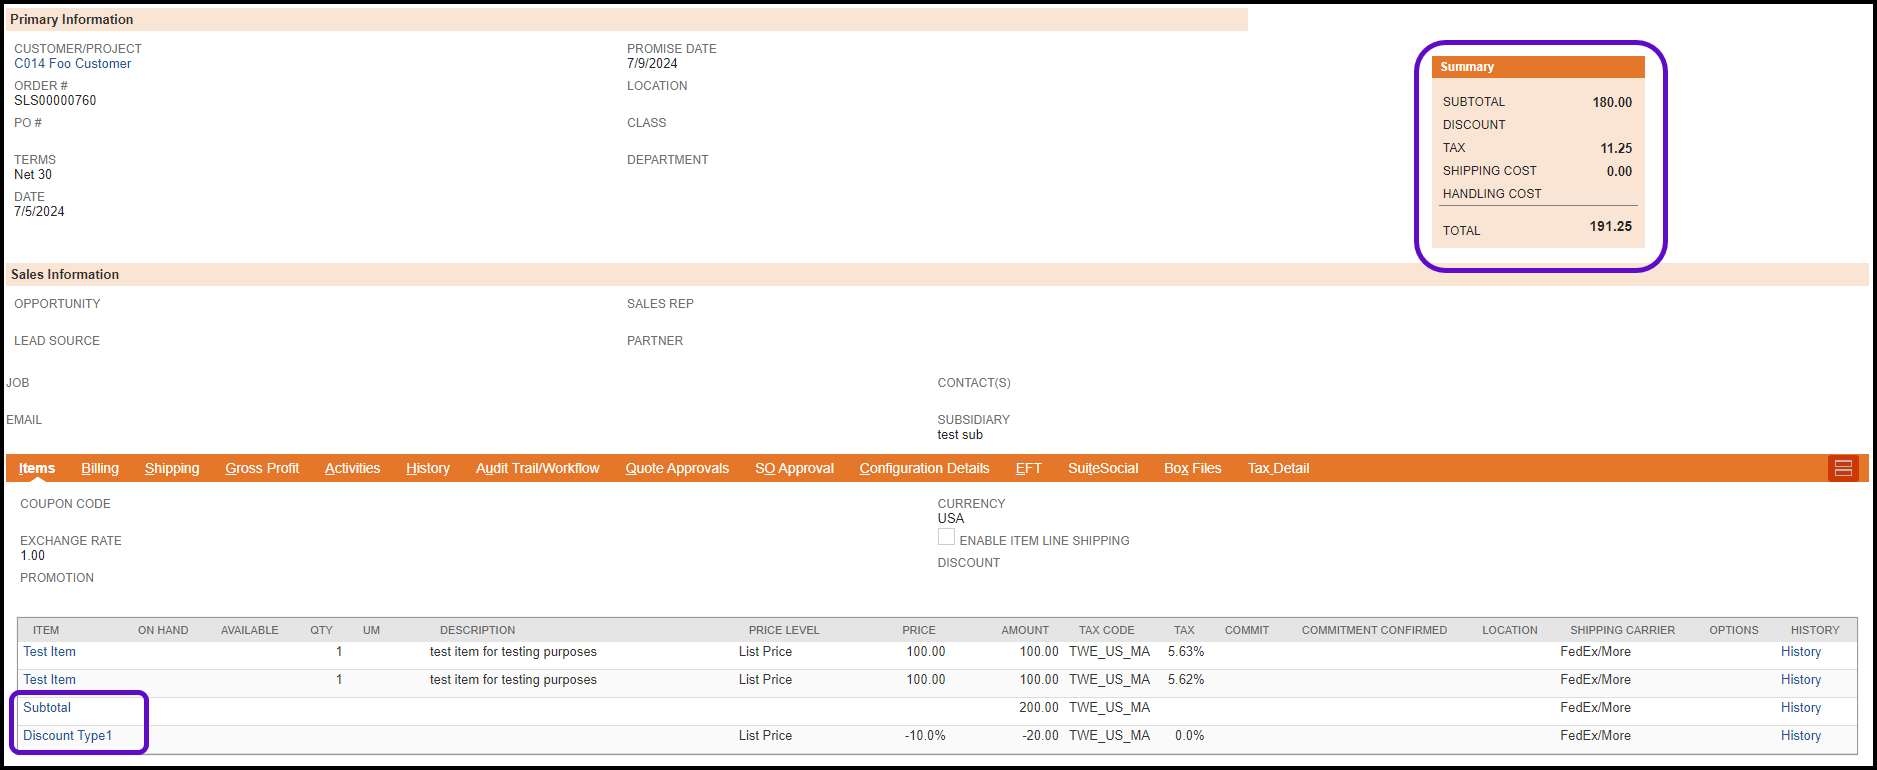Open the Billing tab

click(100, 468)
